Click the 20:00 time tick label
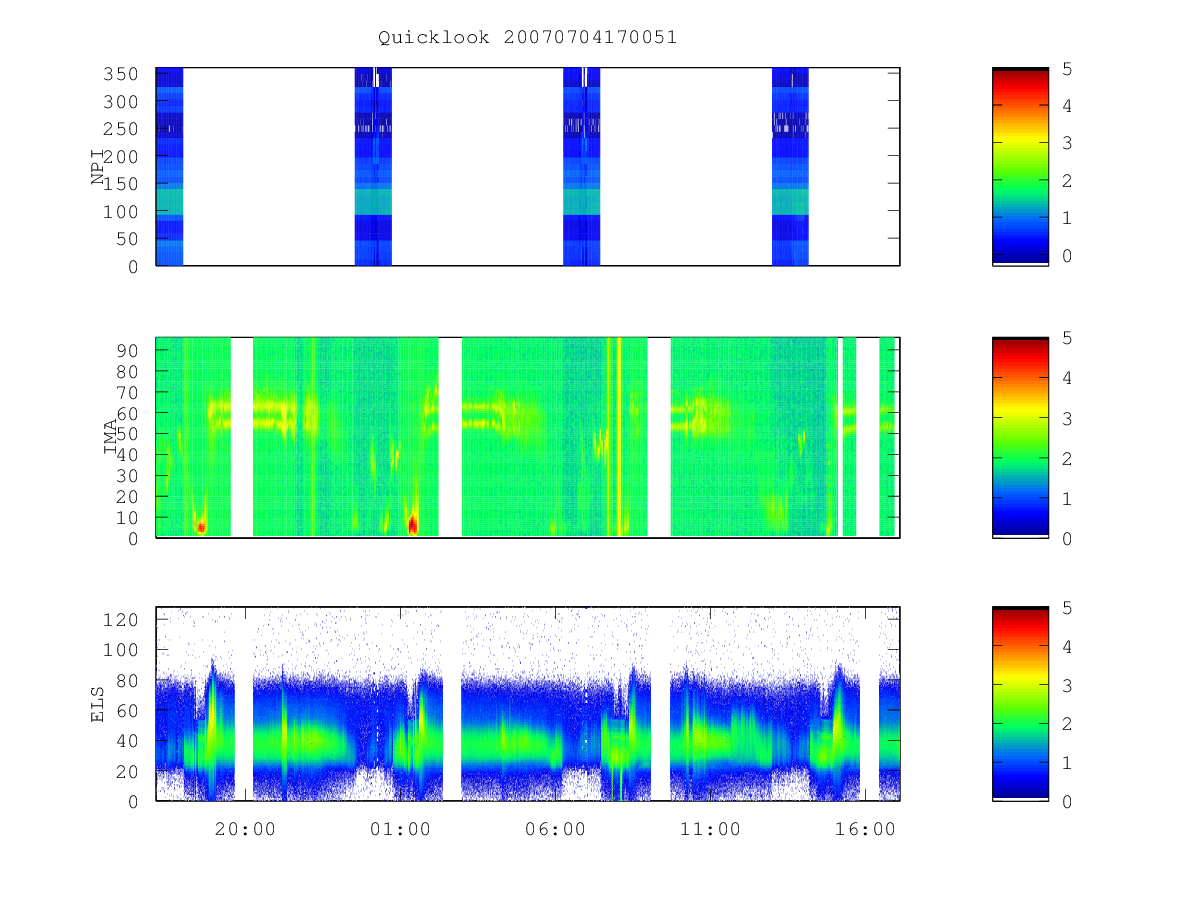This screenshot has height=900, width=1200. (x=245, y=829)
